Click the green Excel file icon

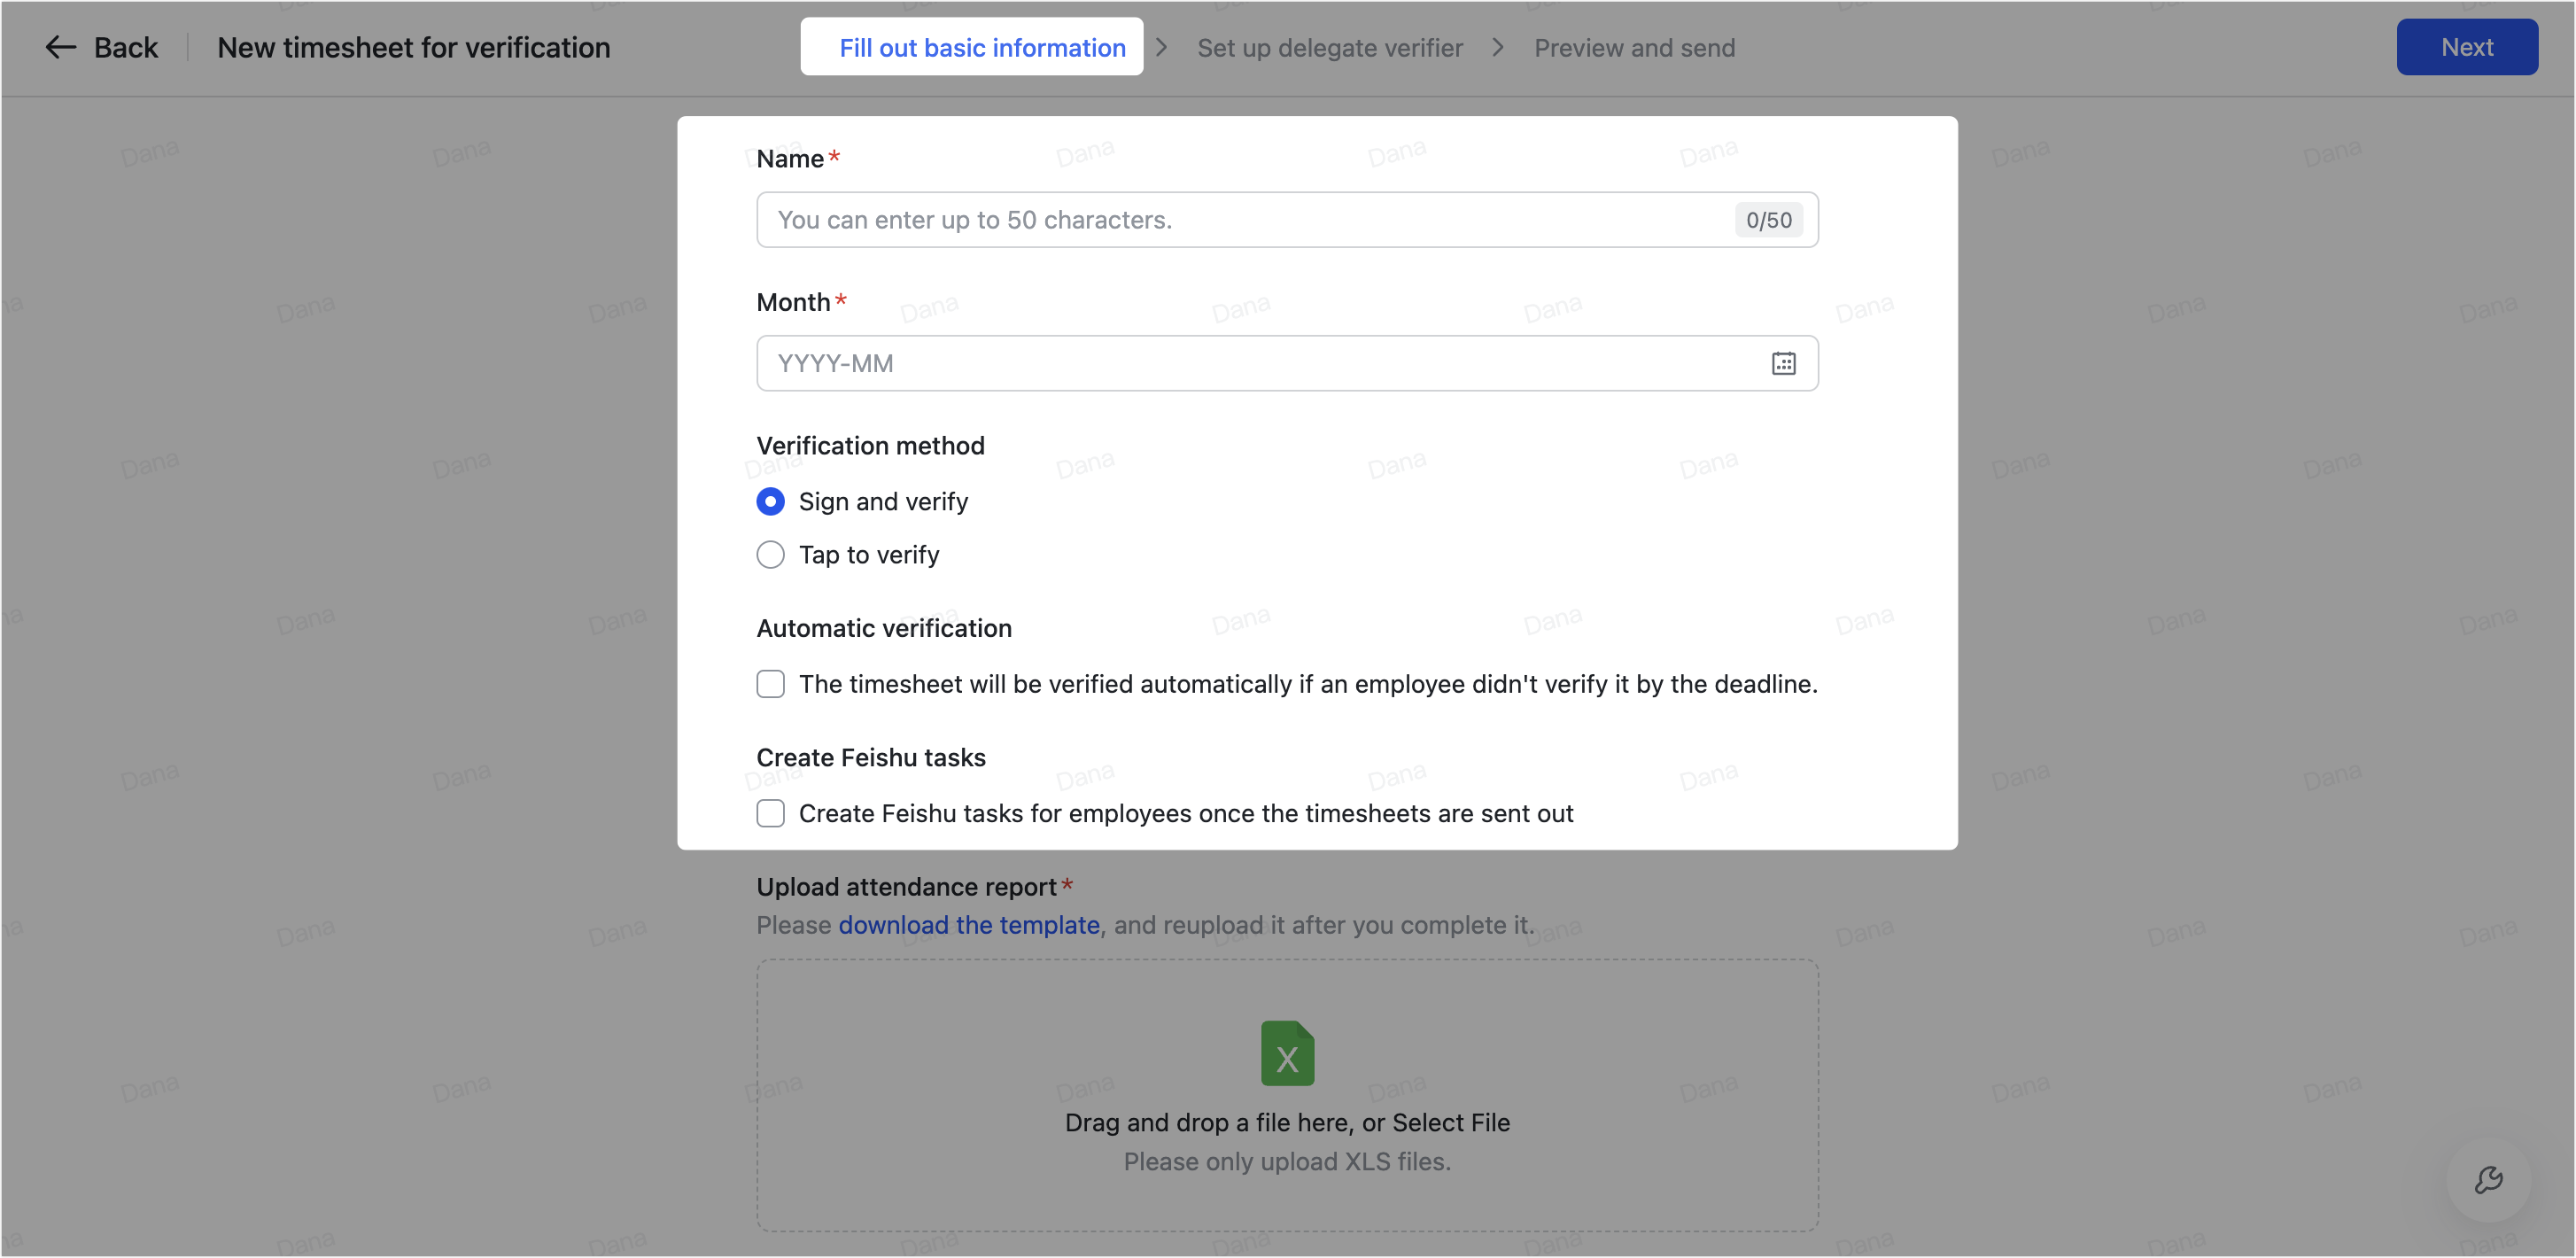[x=1286, y=1053]
